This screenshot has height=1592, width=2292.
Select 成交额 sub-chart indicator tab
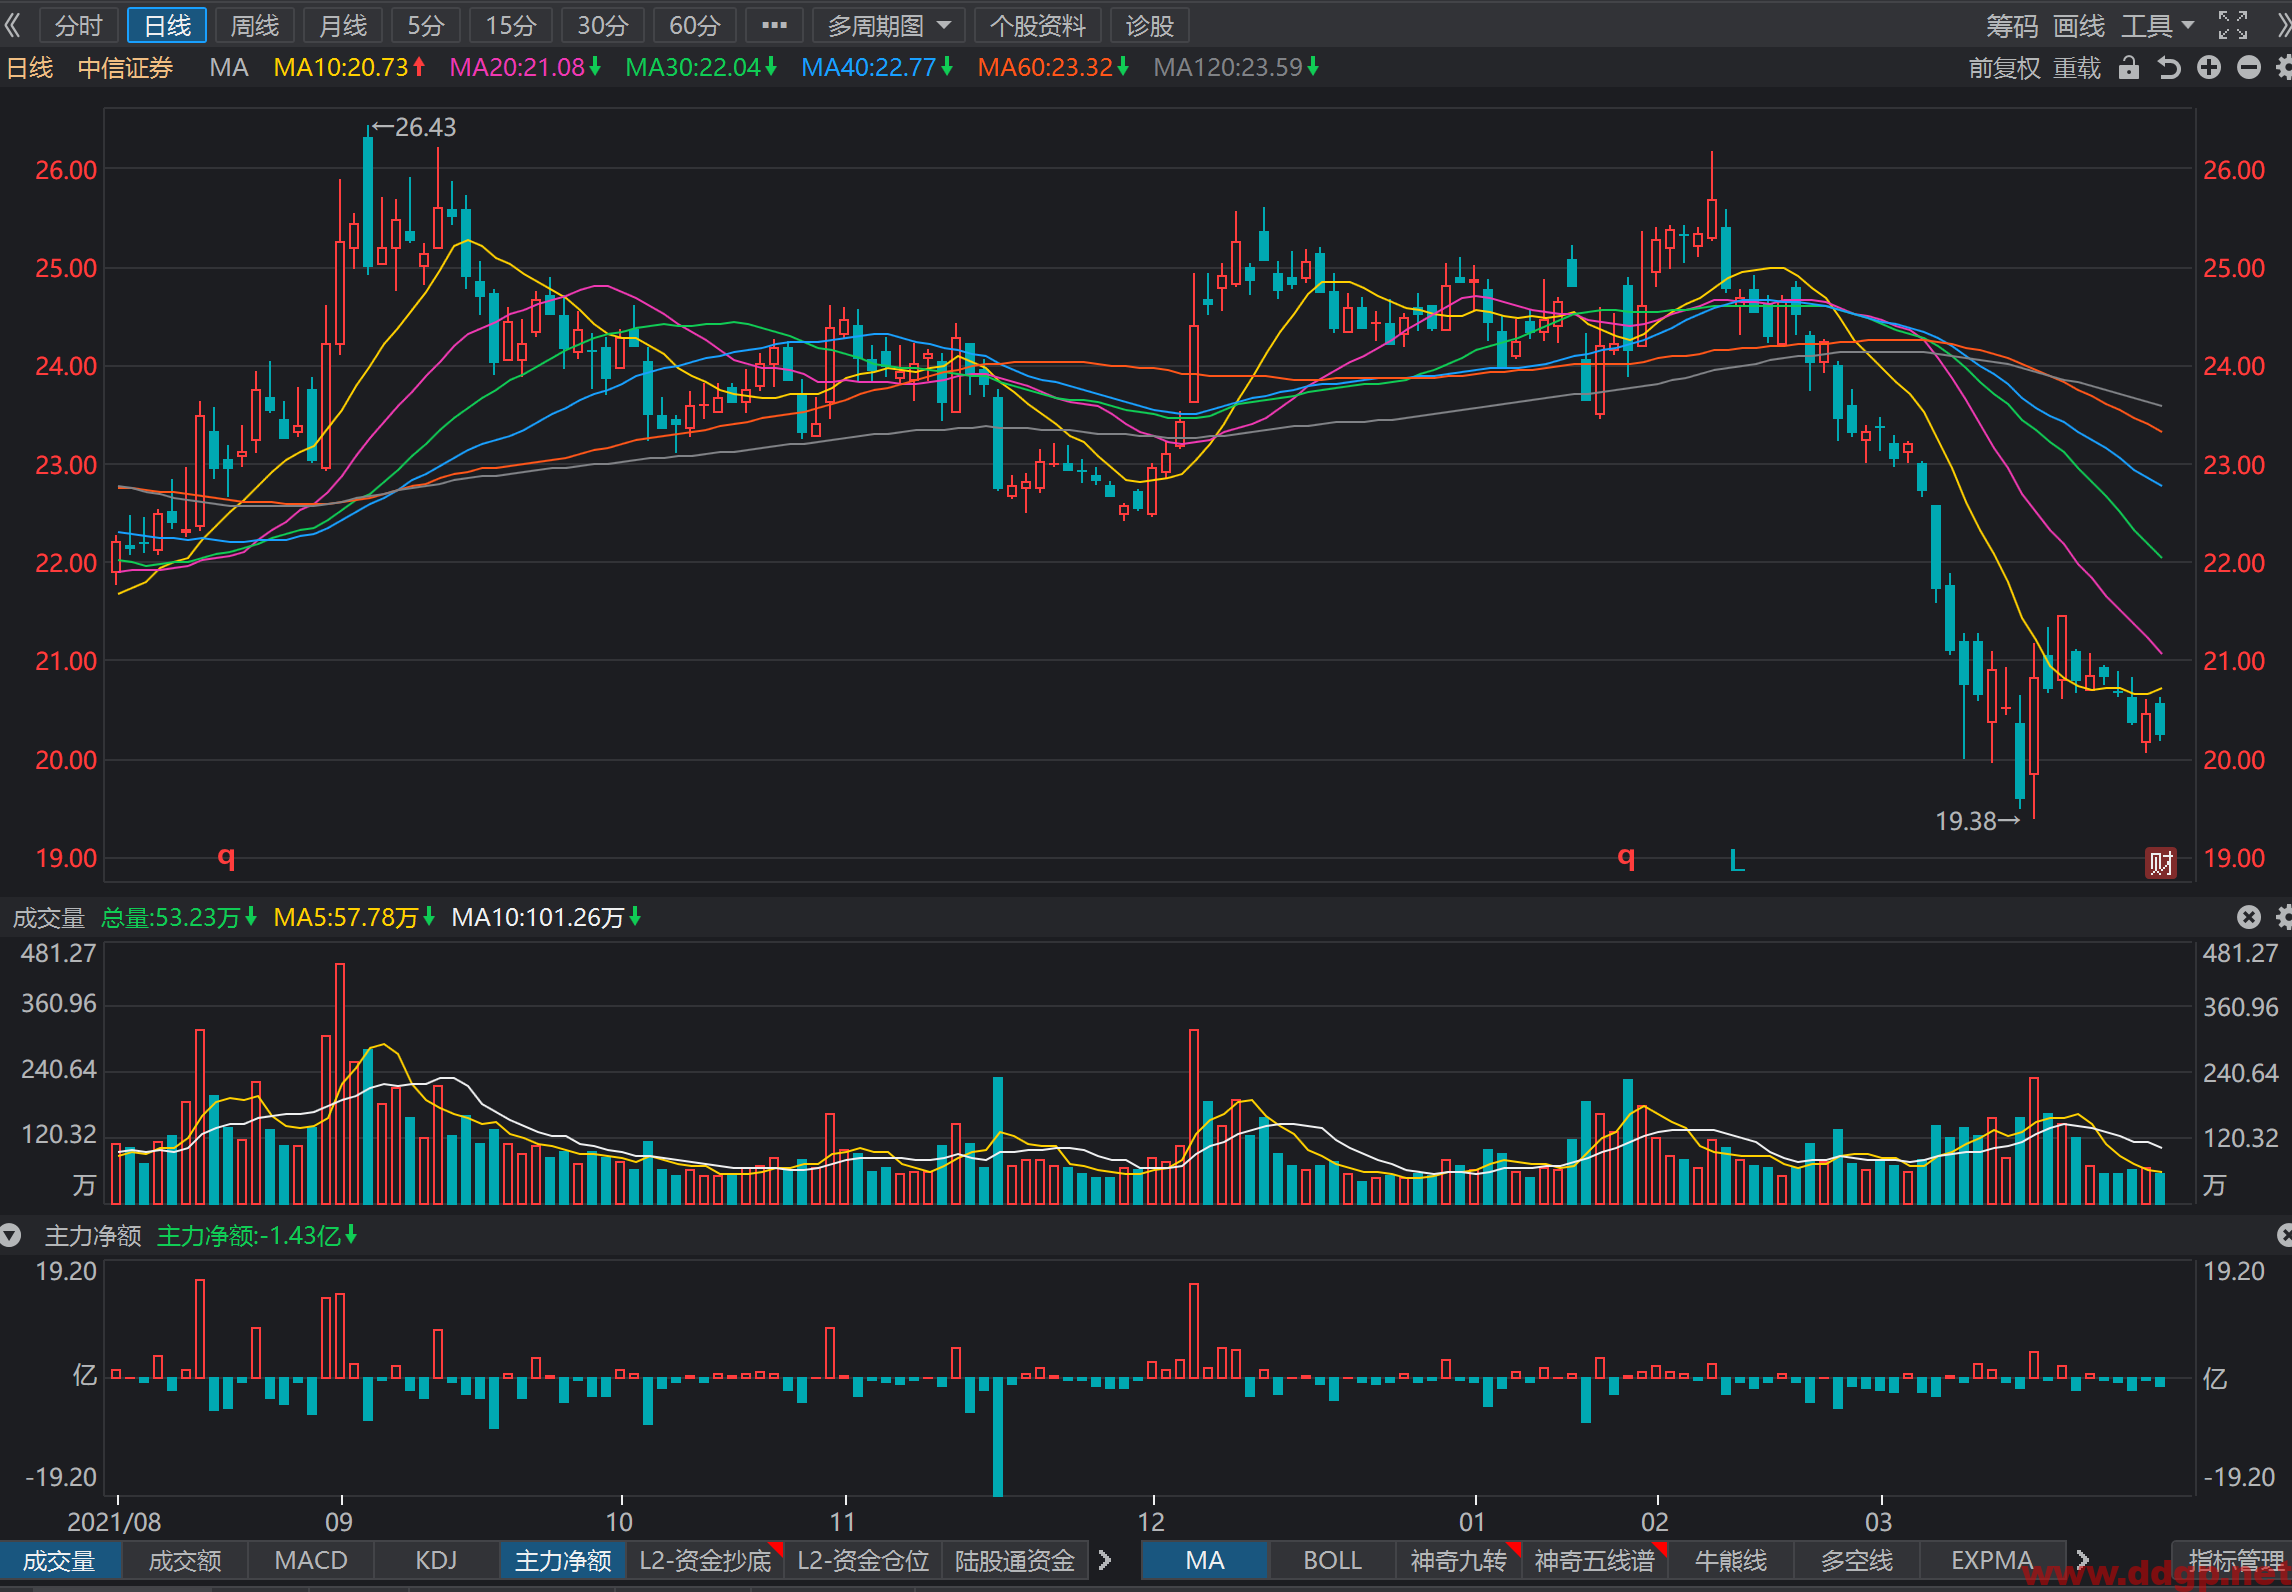click(185, 1560)
